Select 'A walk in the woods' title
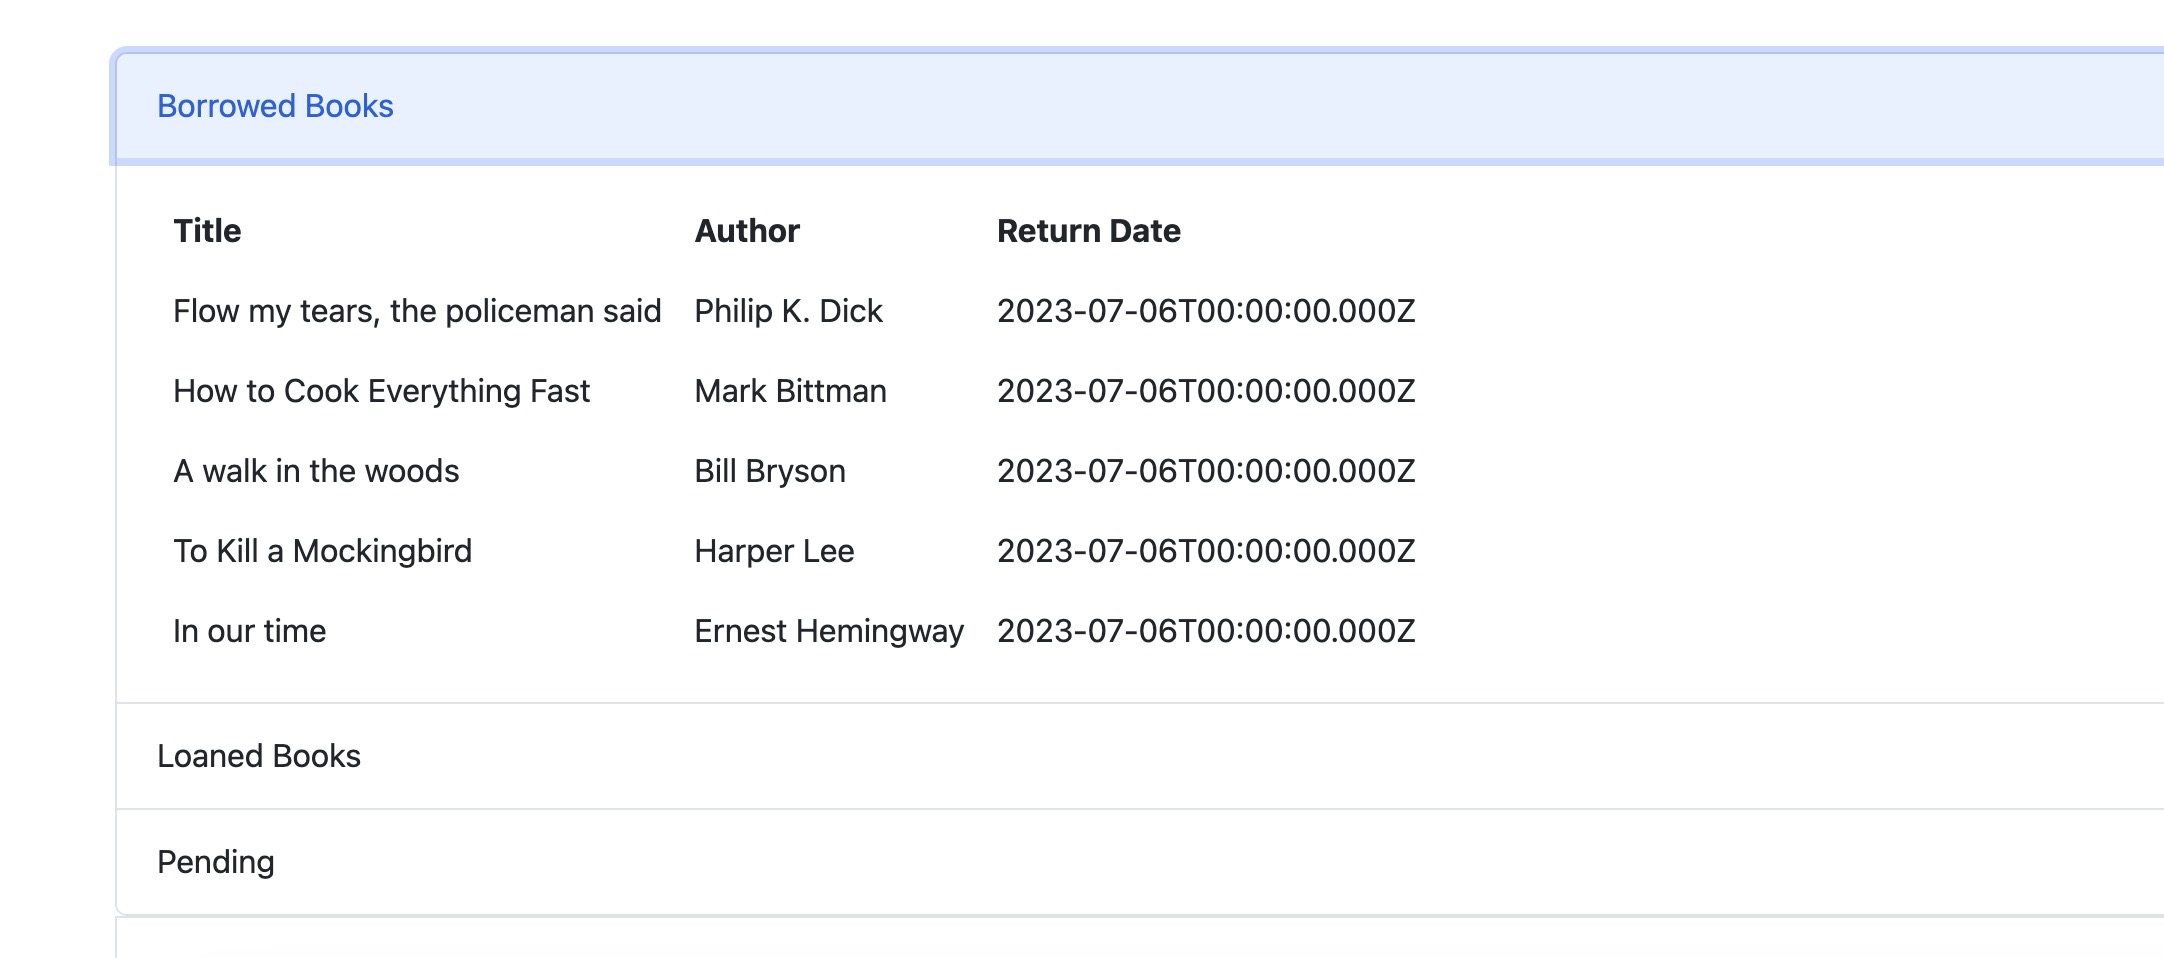The width and height of the screenshot is (2164, 958). [x=316, y=471]
